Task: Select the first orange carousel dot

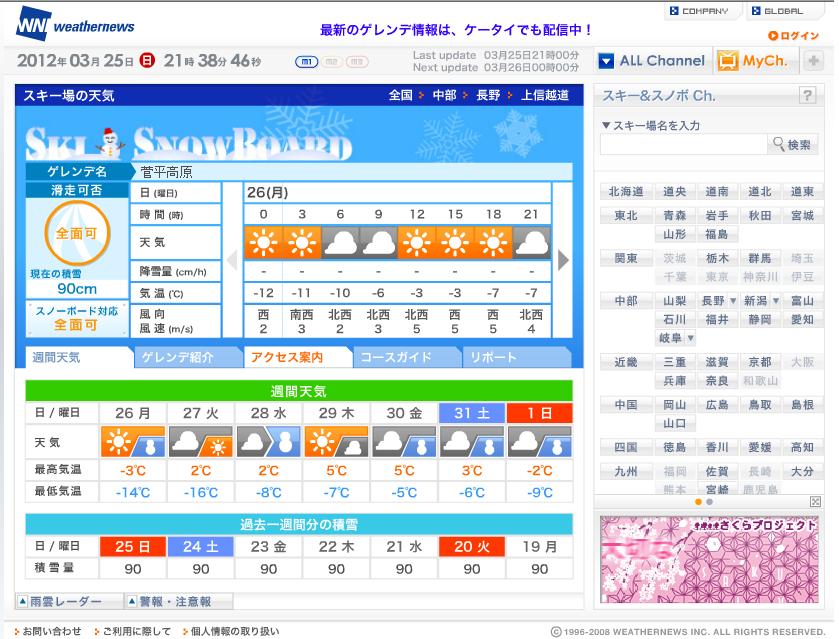Action: click(698, 502)
